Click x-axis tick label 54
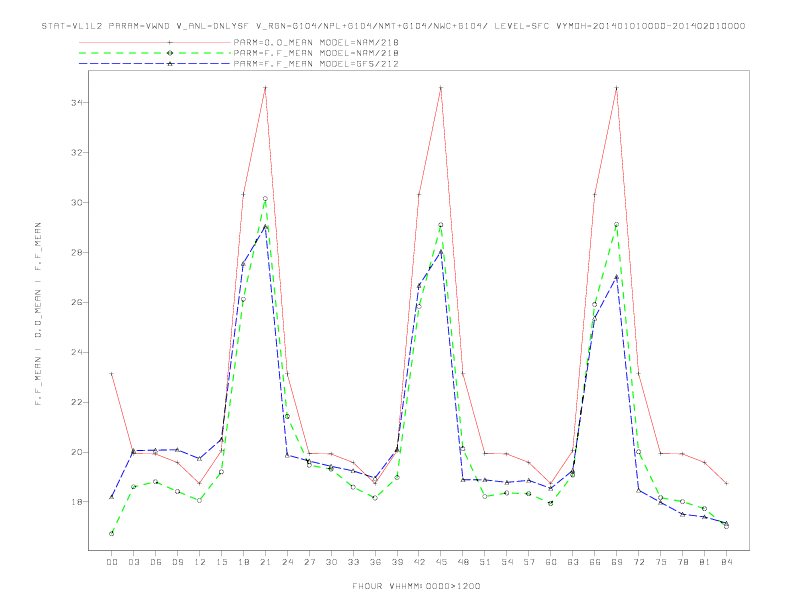The height and width of the screenshot is (612, 792). click(507, 562)
